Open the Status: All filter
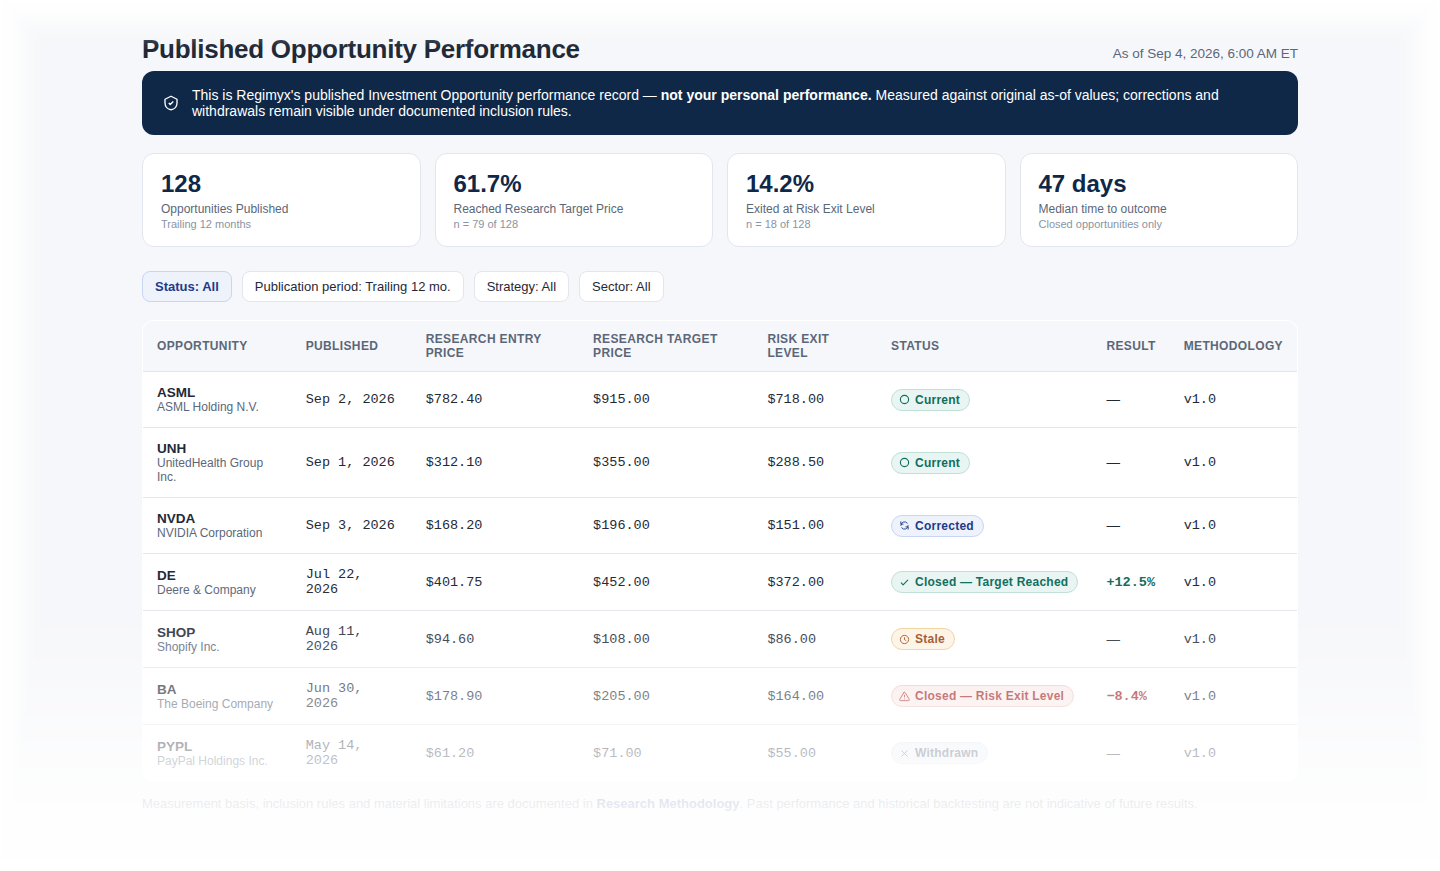This screenshot has width=1440, height=871. (187, 287)
